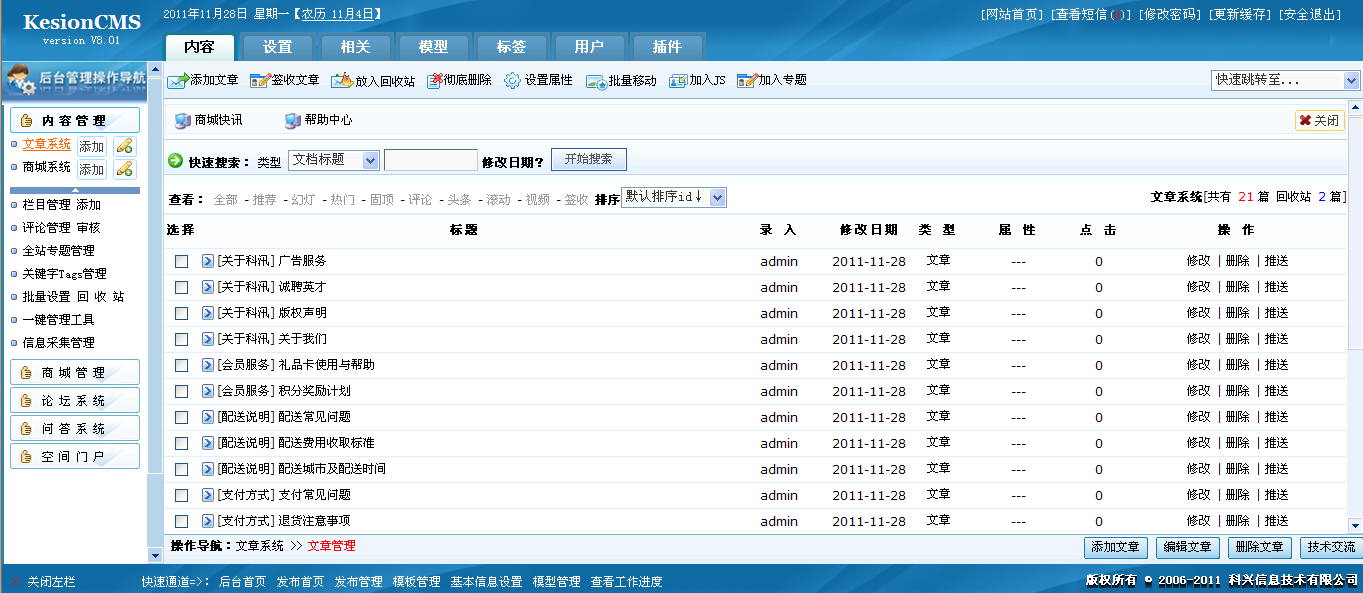Click the 开始搜索 (Start Search) button

[588, 159]
